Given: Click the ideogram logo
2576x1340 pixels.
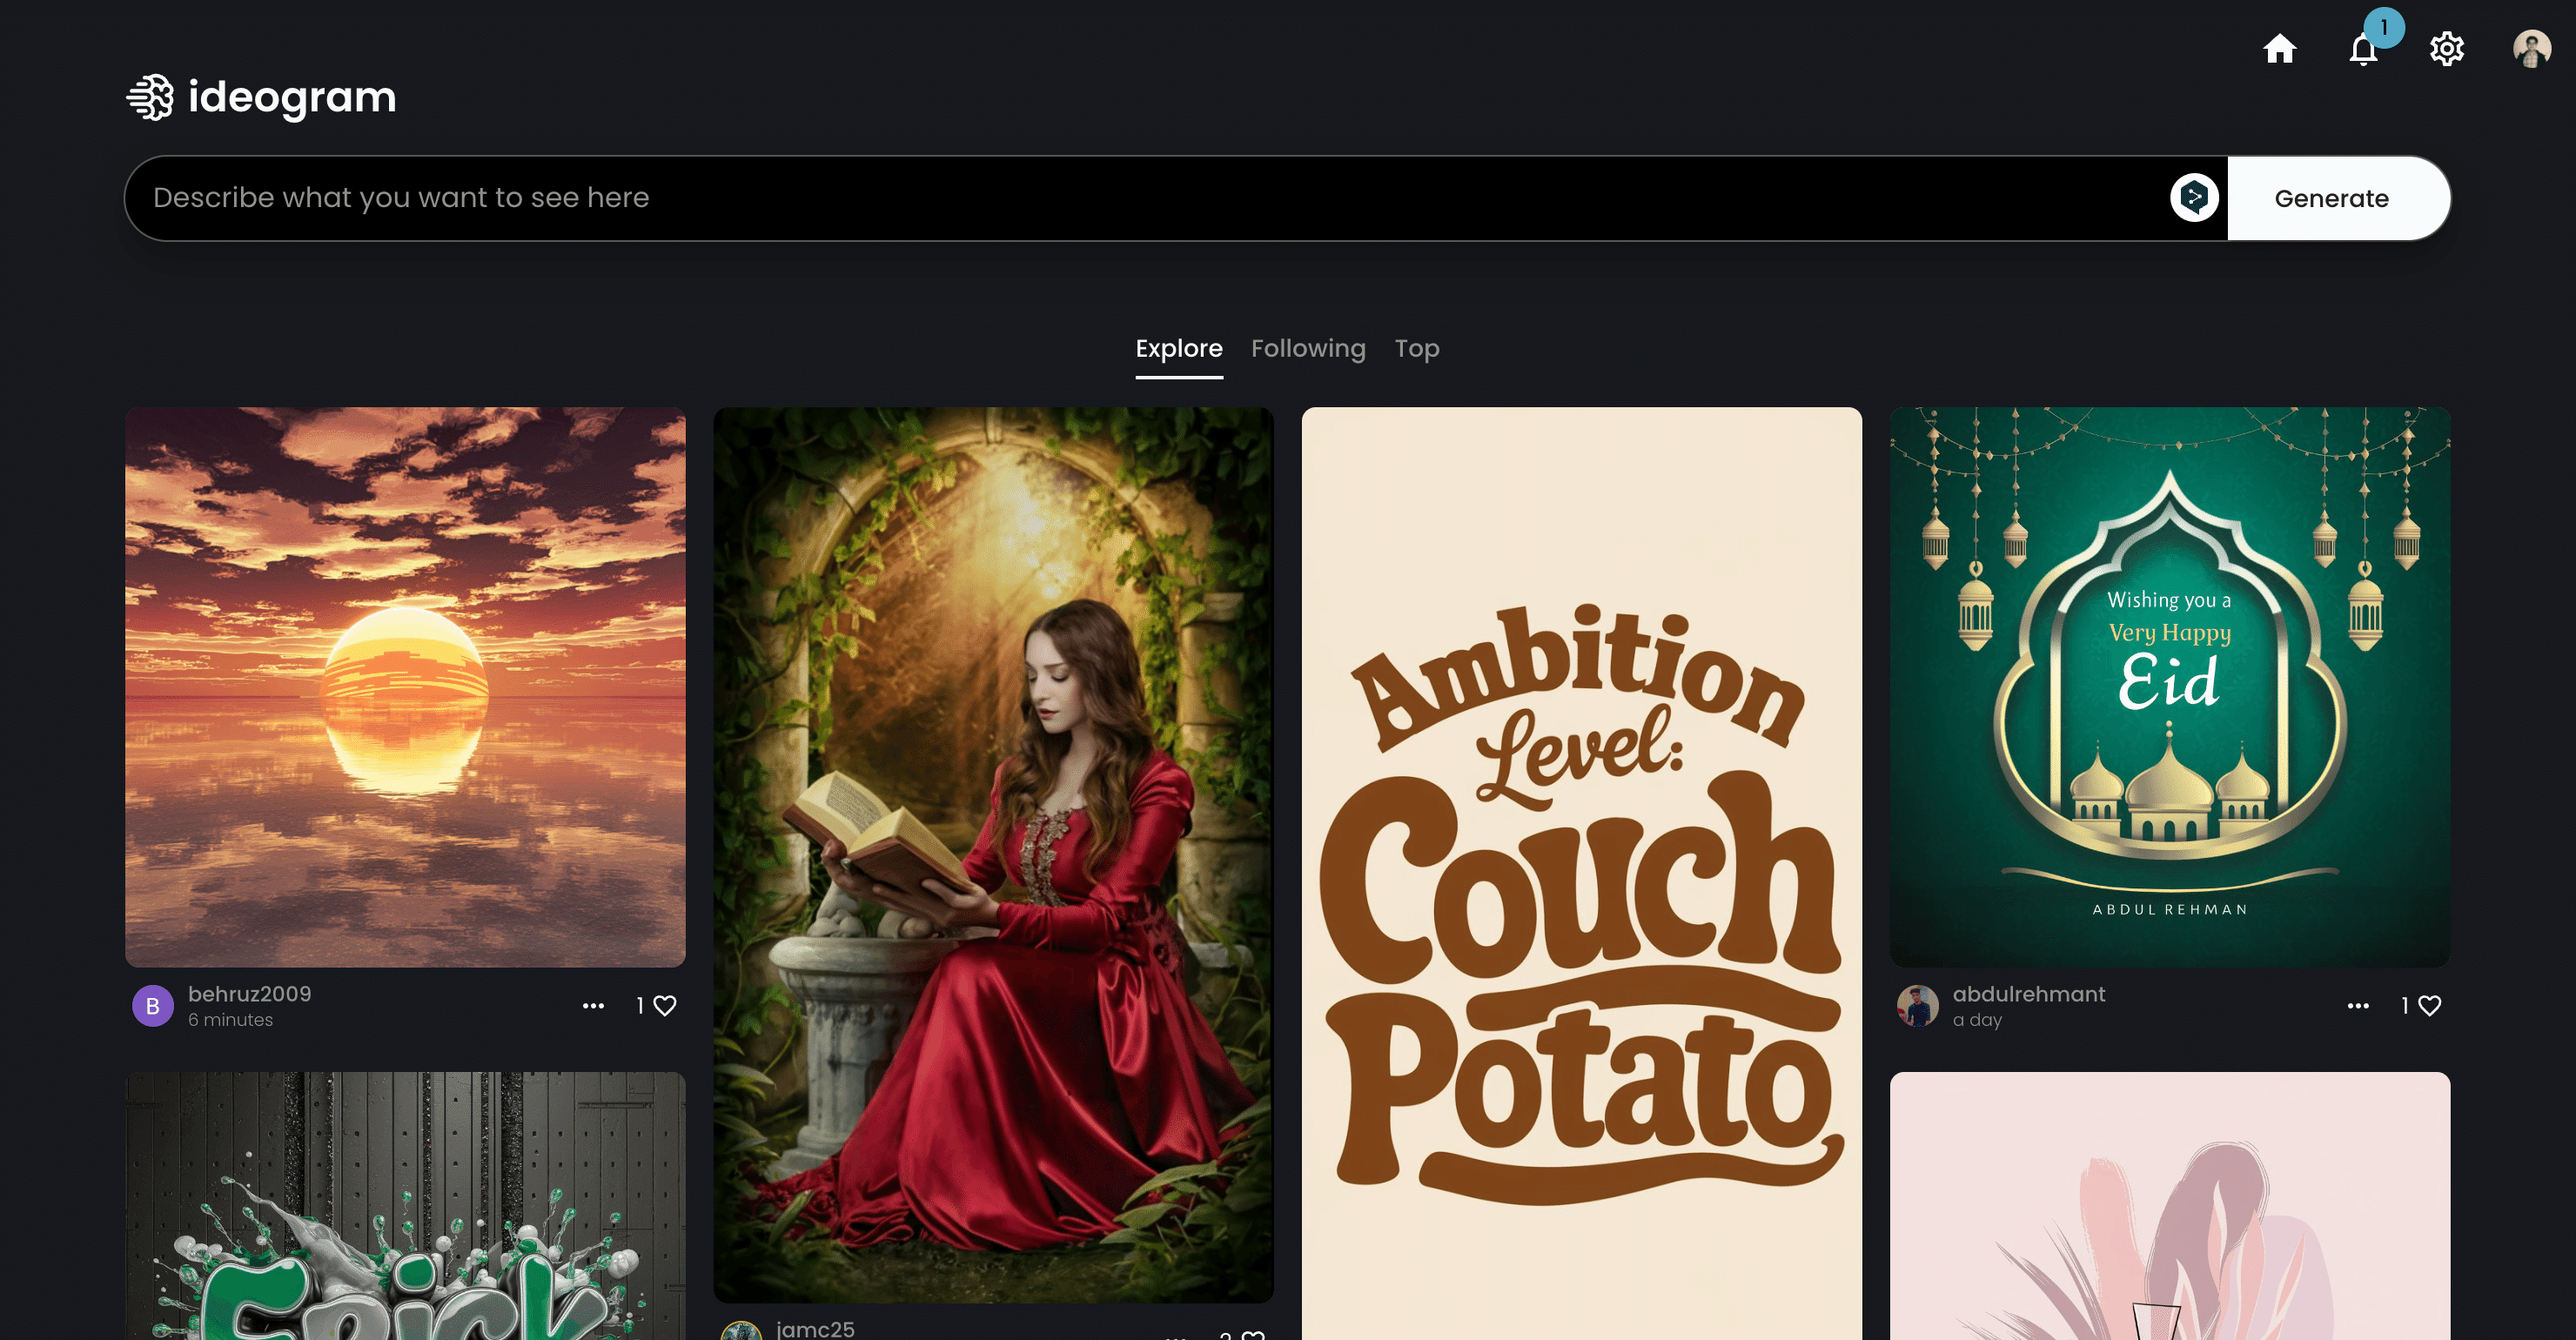Looking at the screenshot, I should (261, 97).
